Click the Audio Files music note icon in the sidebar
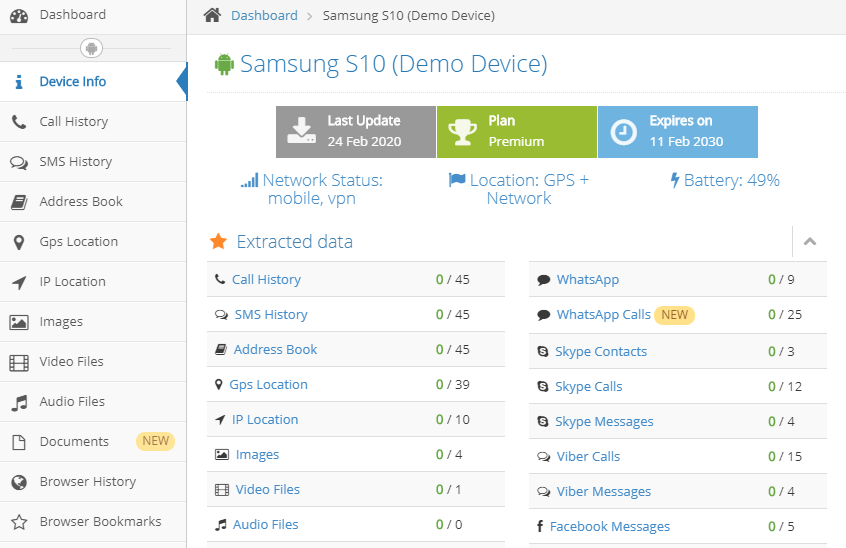 pyautogui.click(x=19, y=402)
